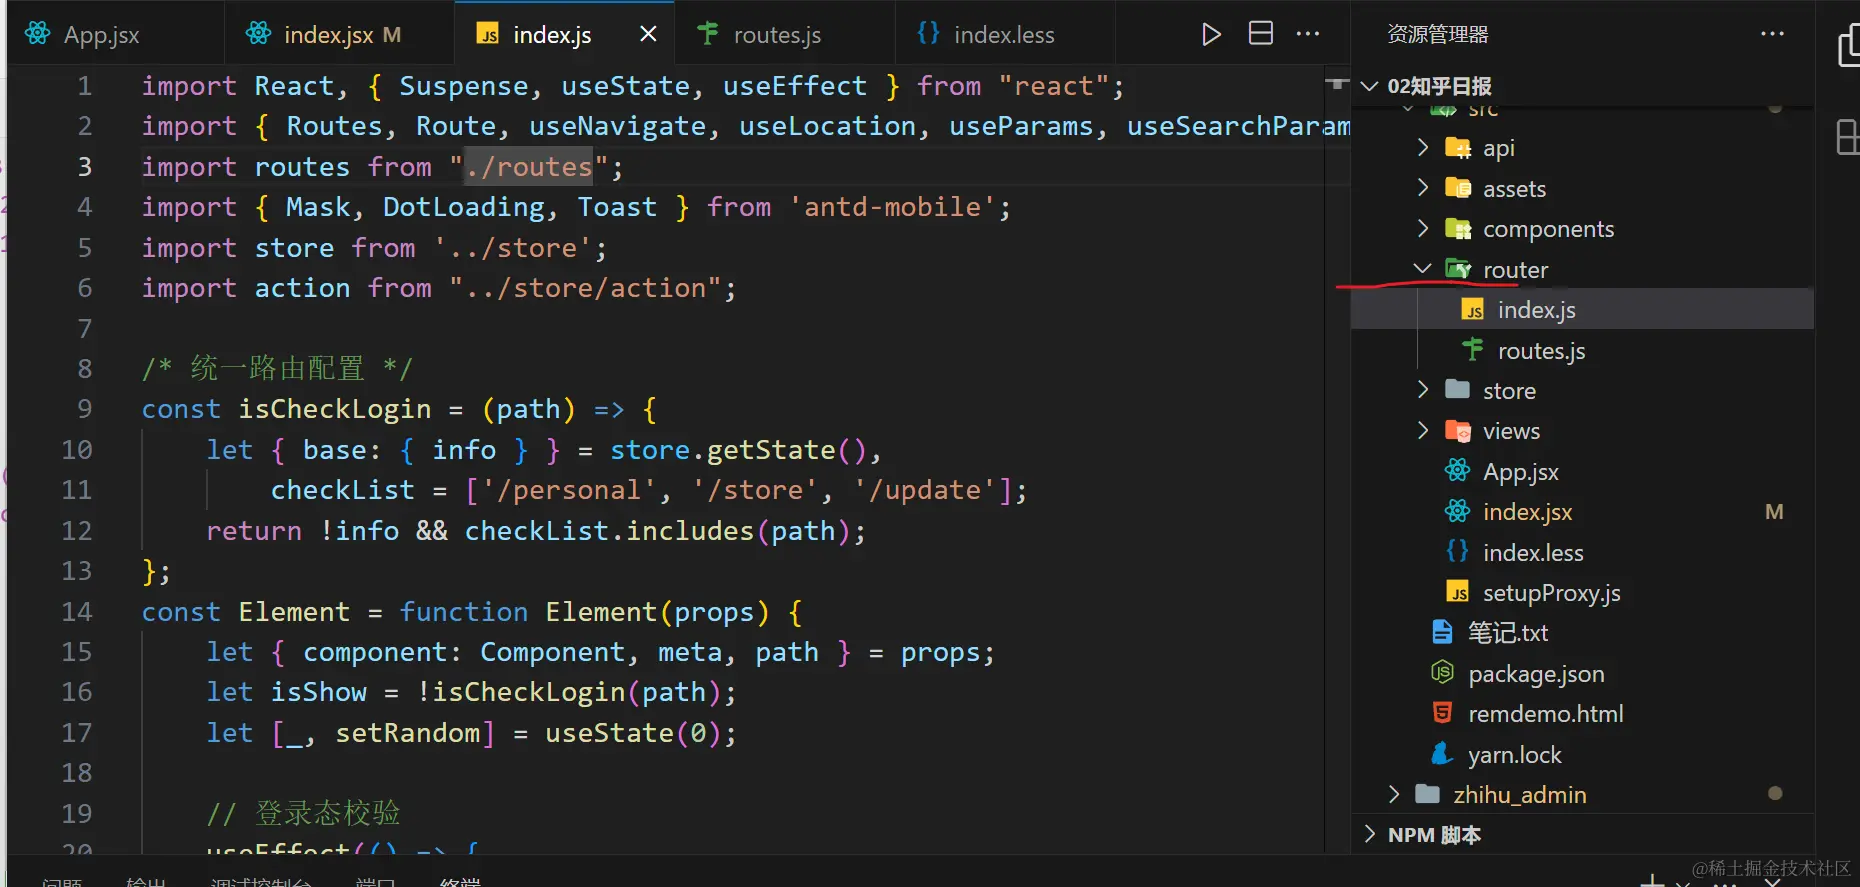This screenshot has height=887, width=1860.
Task: Expand the api folder
Action: (1423, 148)
